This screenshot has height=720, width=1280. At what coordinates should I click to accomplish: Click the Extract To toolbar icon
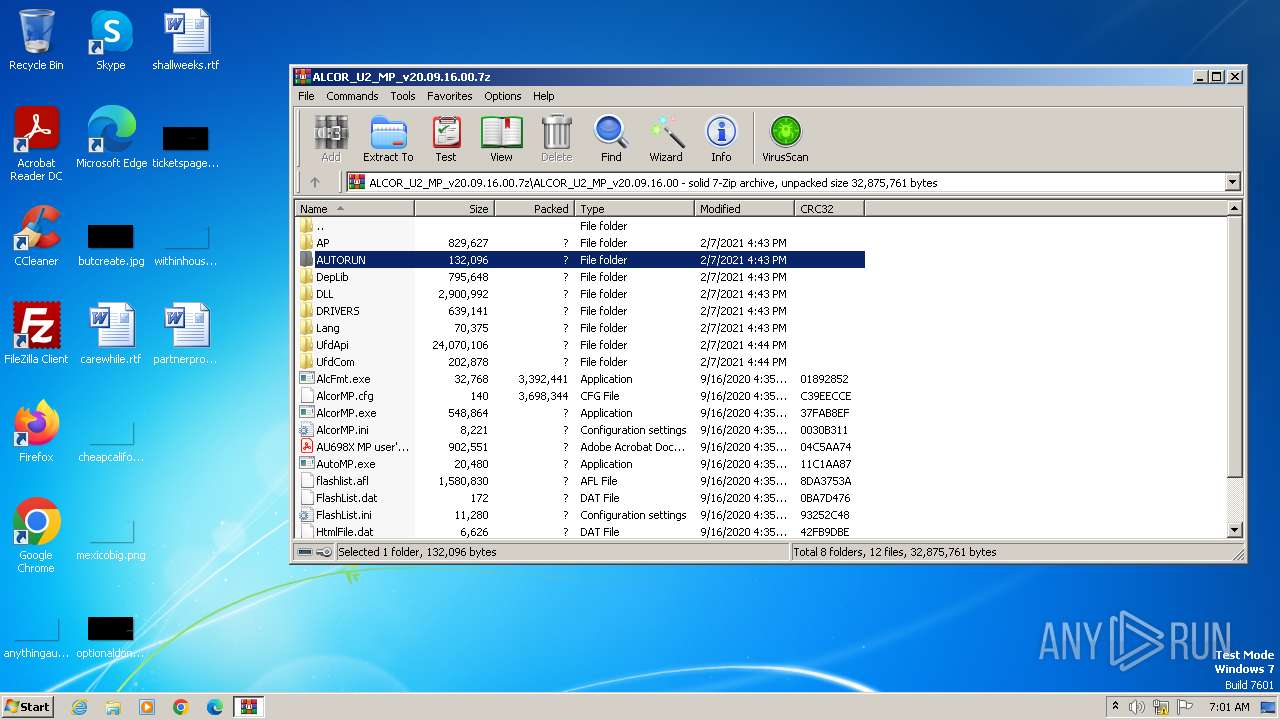tap(388, 138)
